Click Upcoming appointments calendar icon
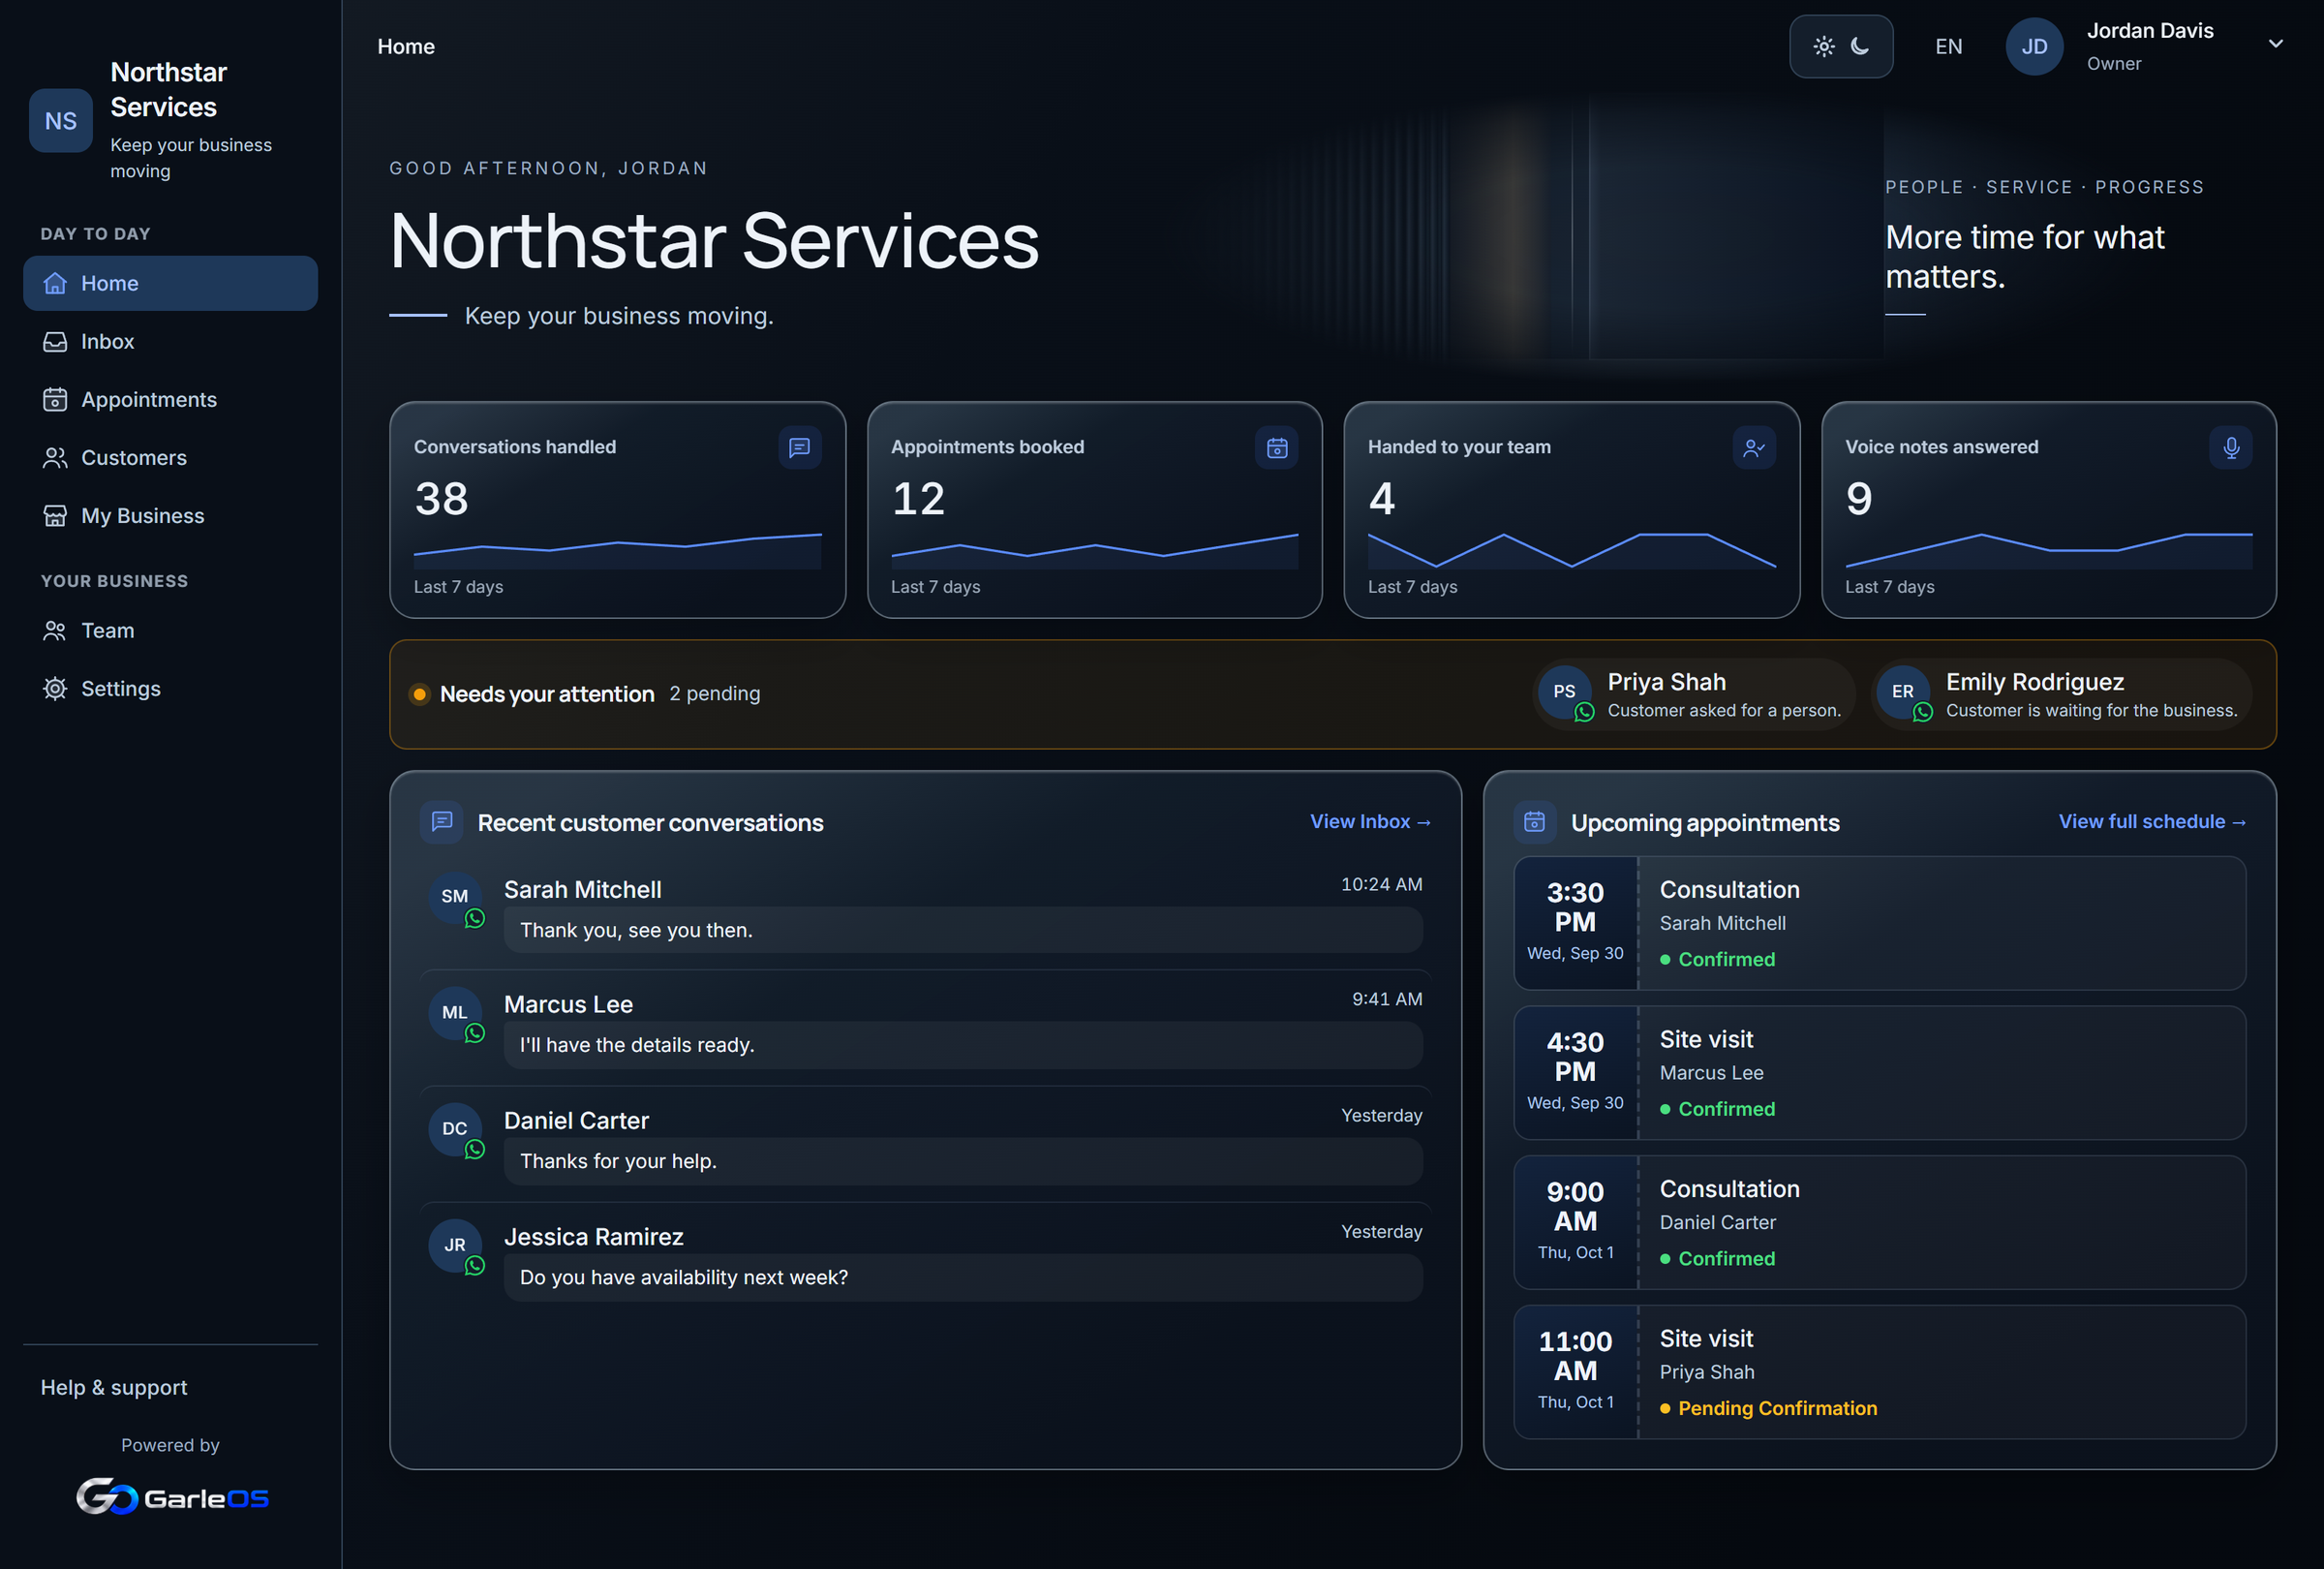 (1534, 821)
